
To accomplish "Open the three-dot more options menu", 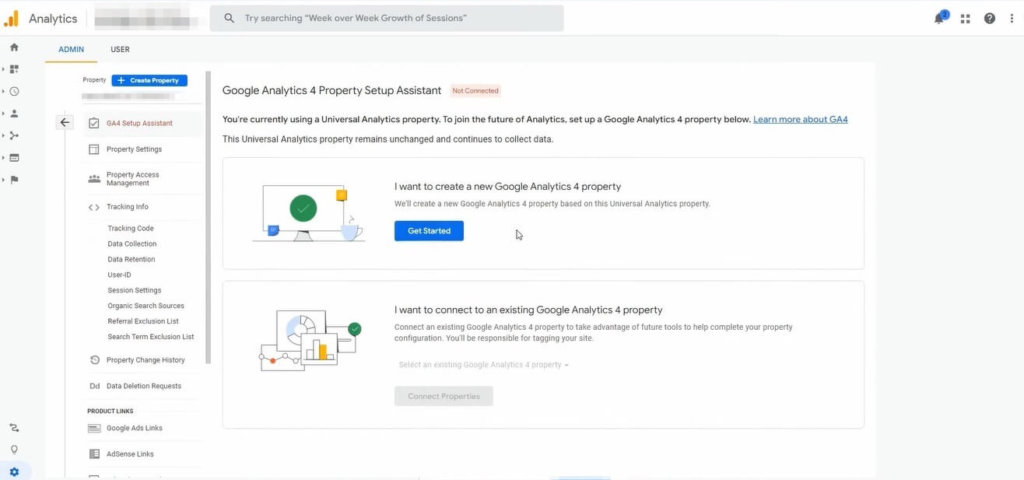I will (x=1010, y=18).
